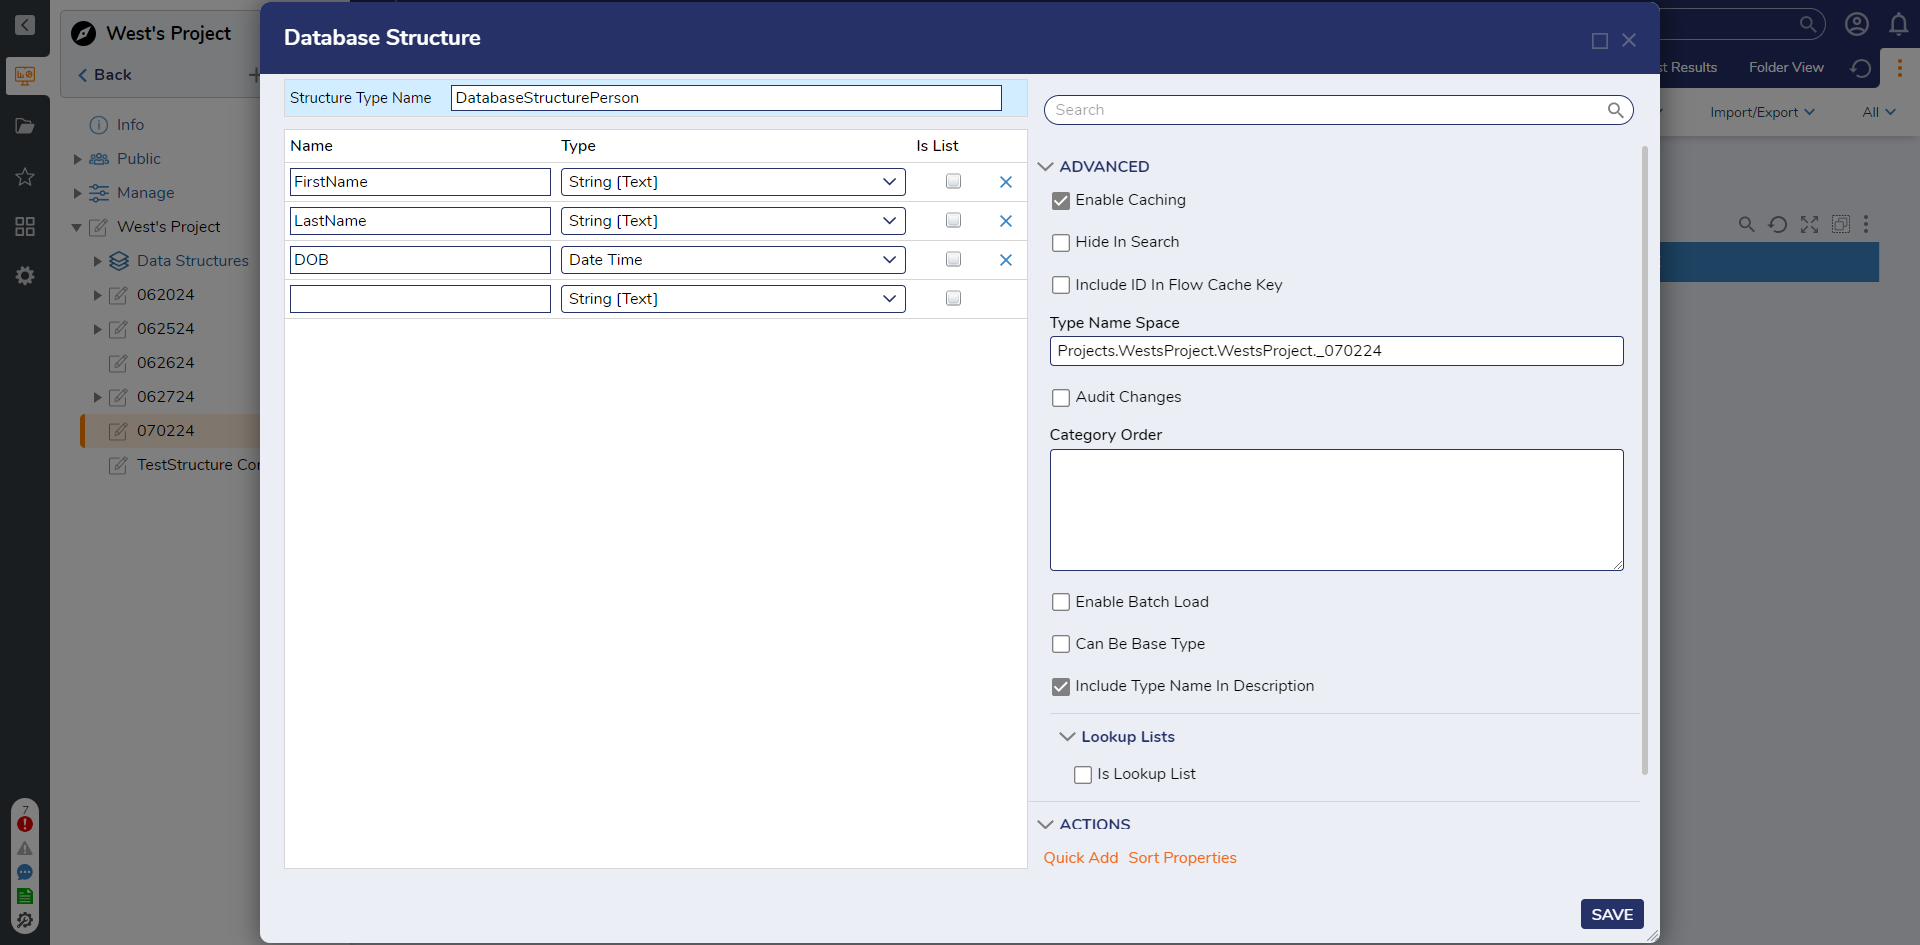Click the expand fullscreen arrows icon

[x=1810, y=224]
